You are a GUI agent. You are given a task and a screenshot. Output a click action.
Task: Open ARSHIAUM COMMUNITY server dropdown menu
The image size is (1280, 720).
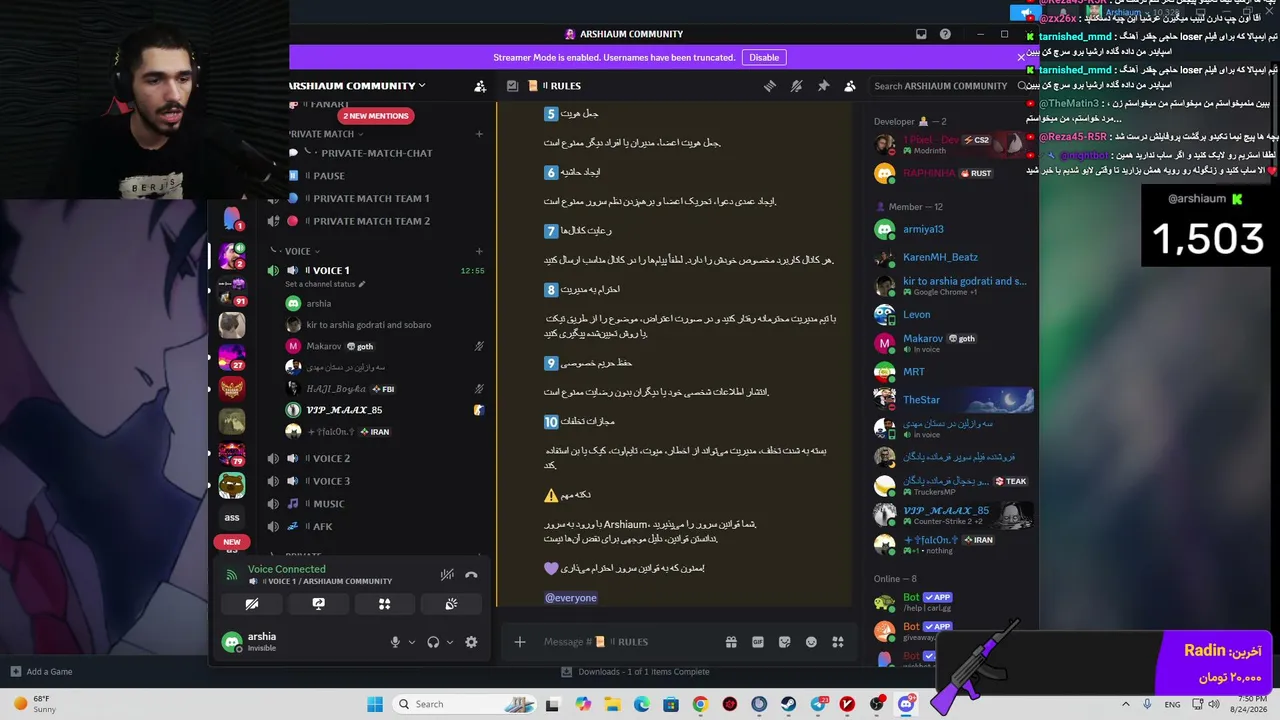(358, 86)
